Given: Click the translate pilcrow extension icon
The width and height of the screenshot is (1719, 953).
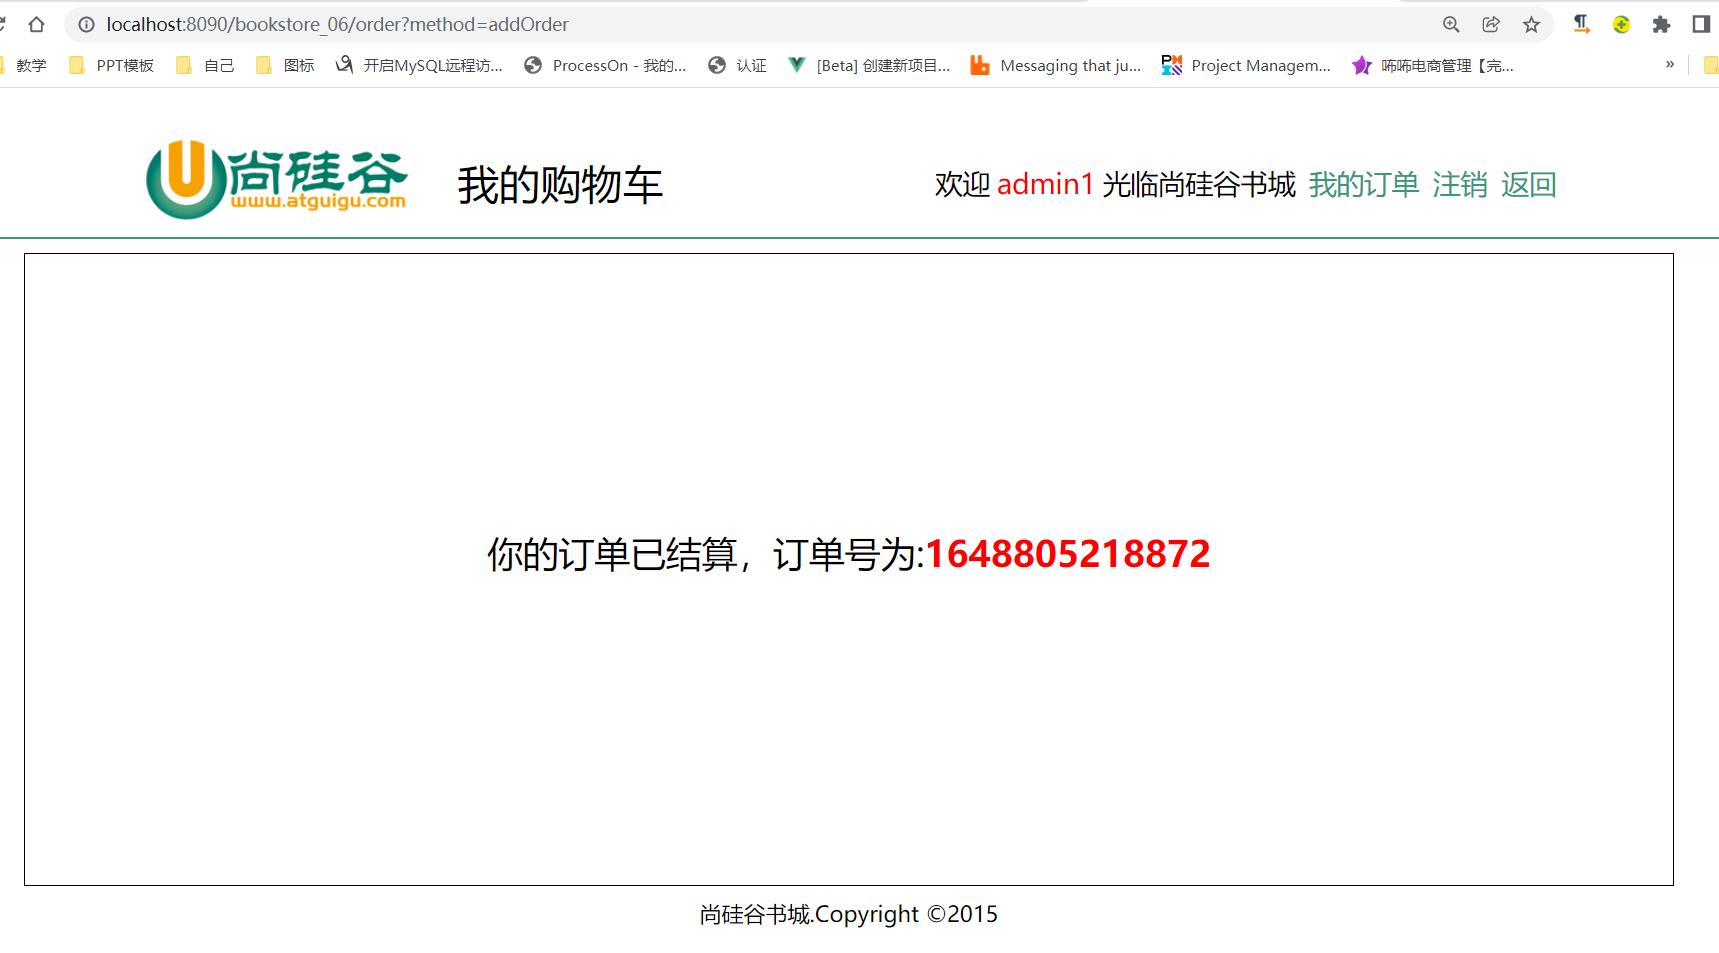Looking at the screenshot, I should [1581, 24].
